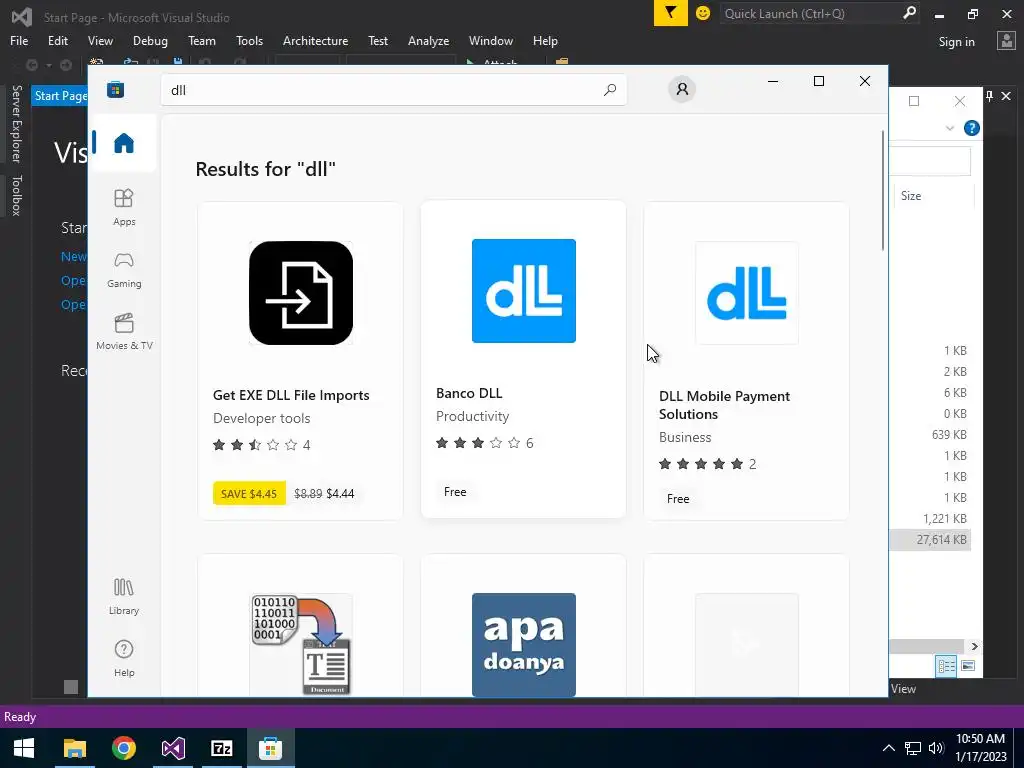Click DLL Mobile Payment Solutions title

(724, 405)
